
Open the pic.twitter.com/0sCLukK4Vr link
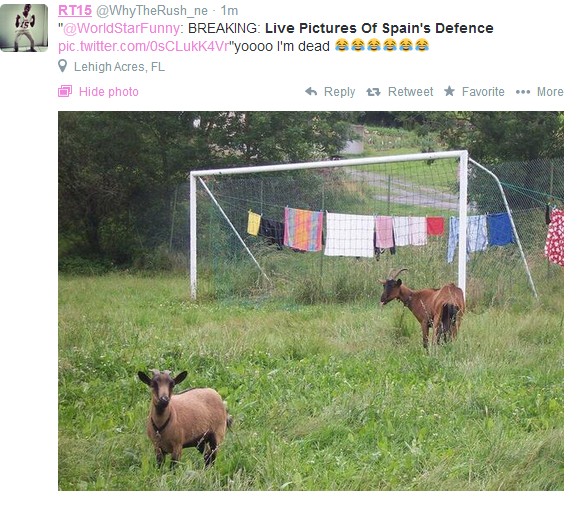[144, 46]
